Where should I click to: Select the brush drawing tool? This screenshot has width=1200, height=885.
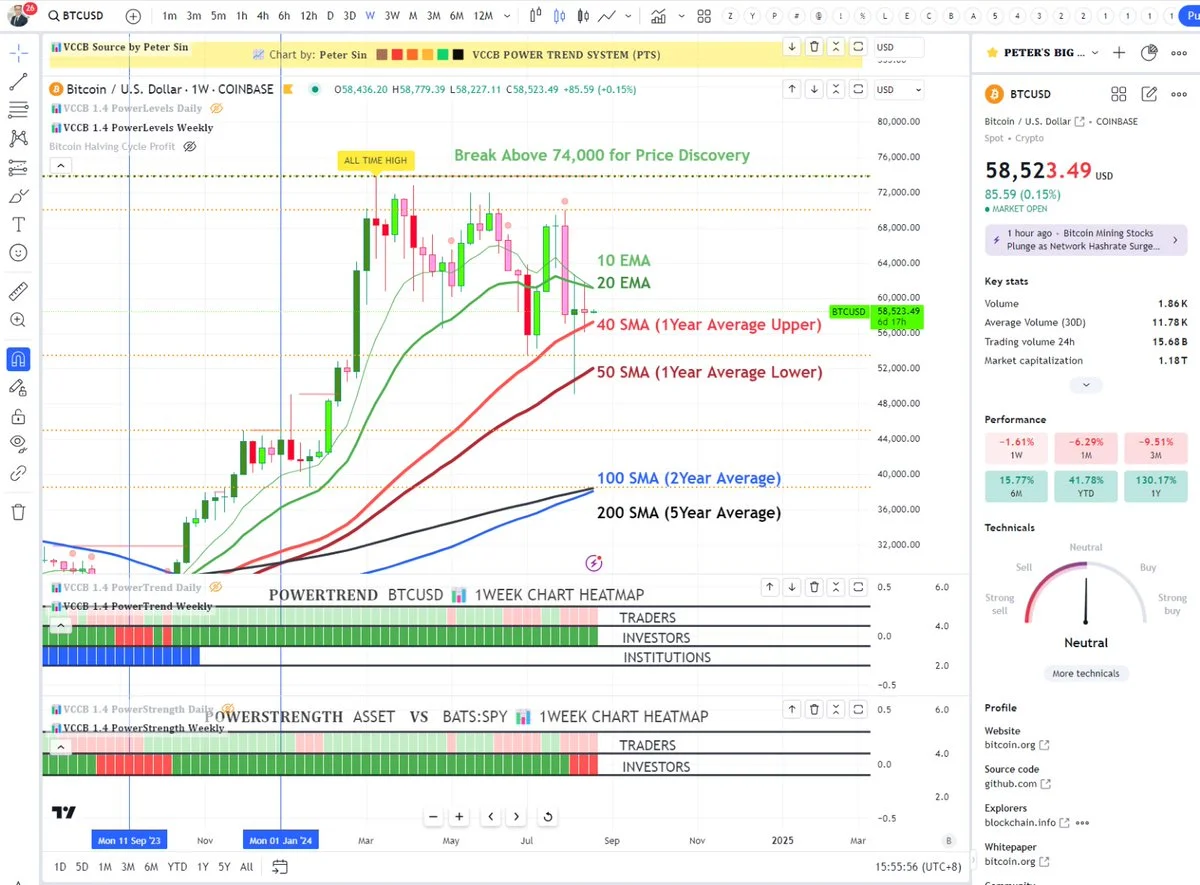coord(18,196)
